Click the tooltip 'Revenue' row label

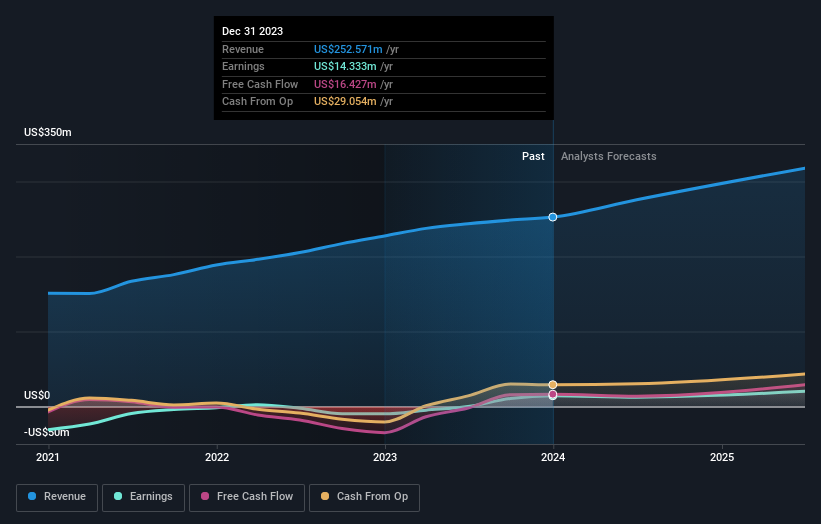243,49
